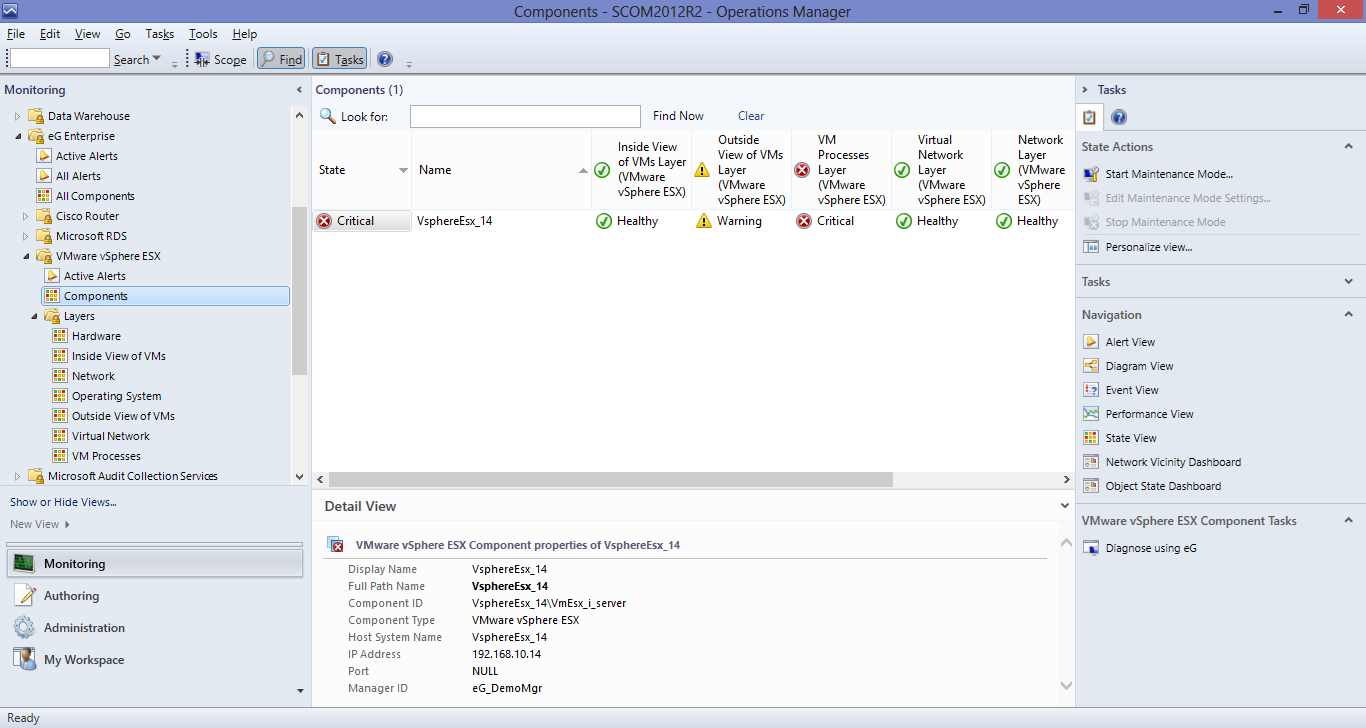The width and height of the screenshot is (1366, 728).
Task: Switch to the Help tab icon in Tasks pane
Action: [1119, 118]
